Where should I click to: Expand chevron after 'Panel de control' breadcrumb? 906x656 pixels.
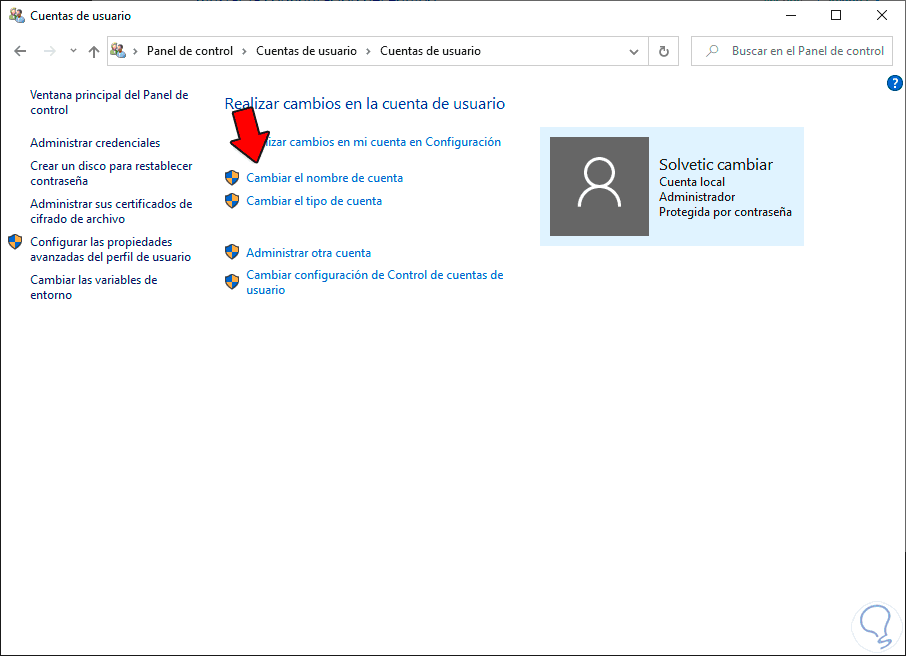[244, 51]
